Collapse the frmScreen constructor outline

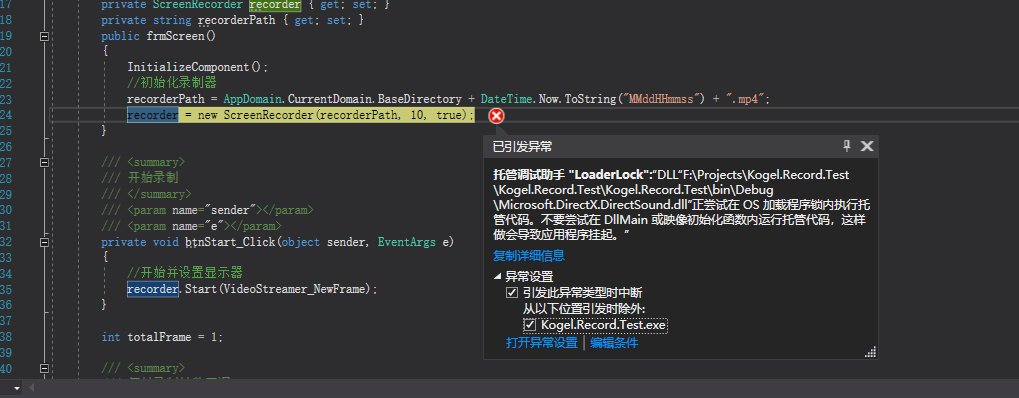pyautogui.click(x=44, y=36)
